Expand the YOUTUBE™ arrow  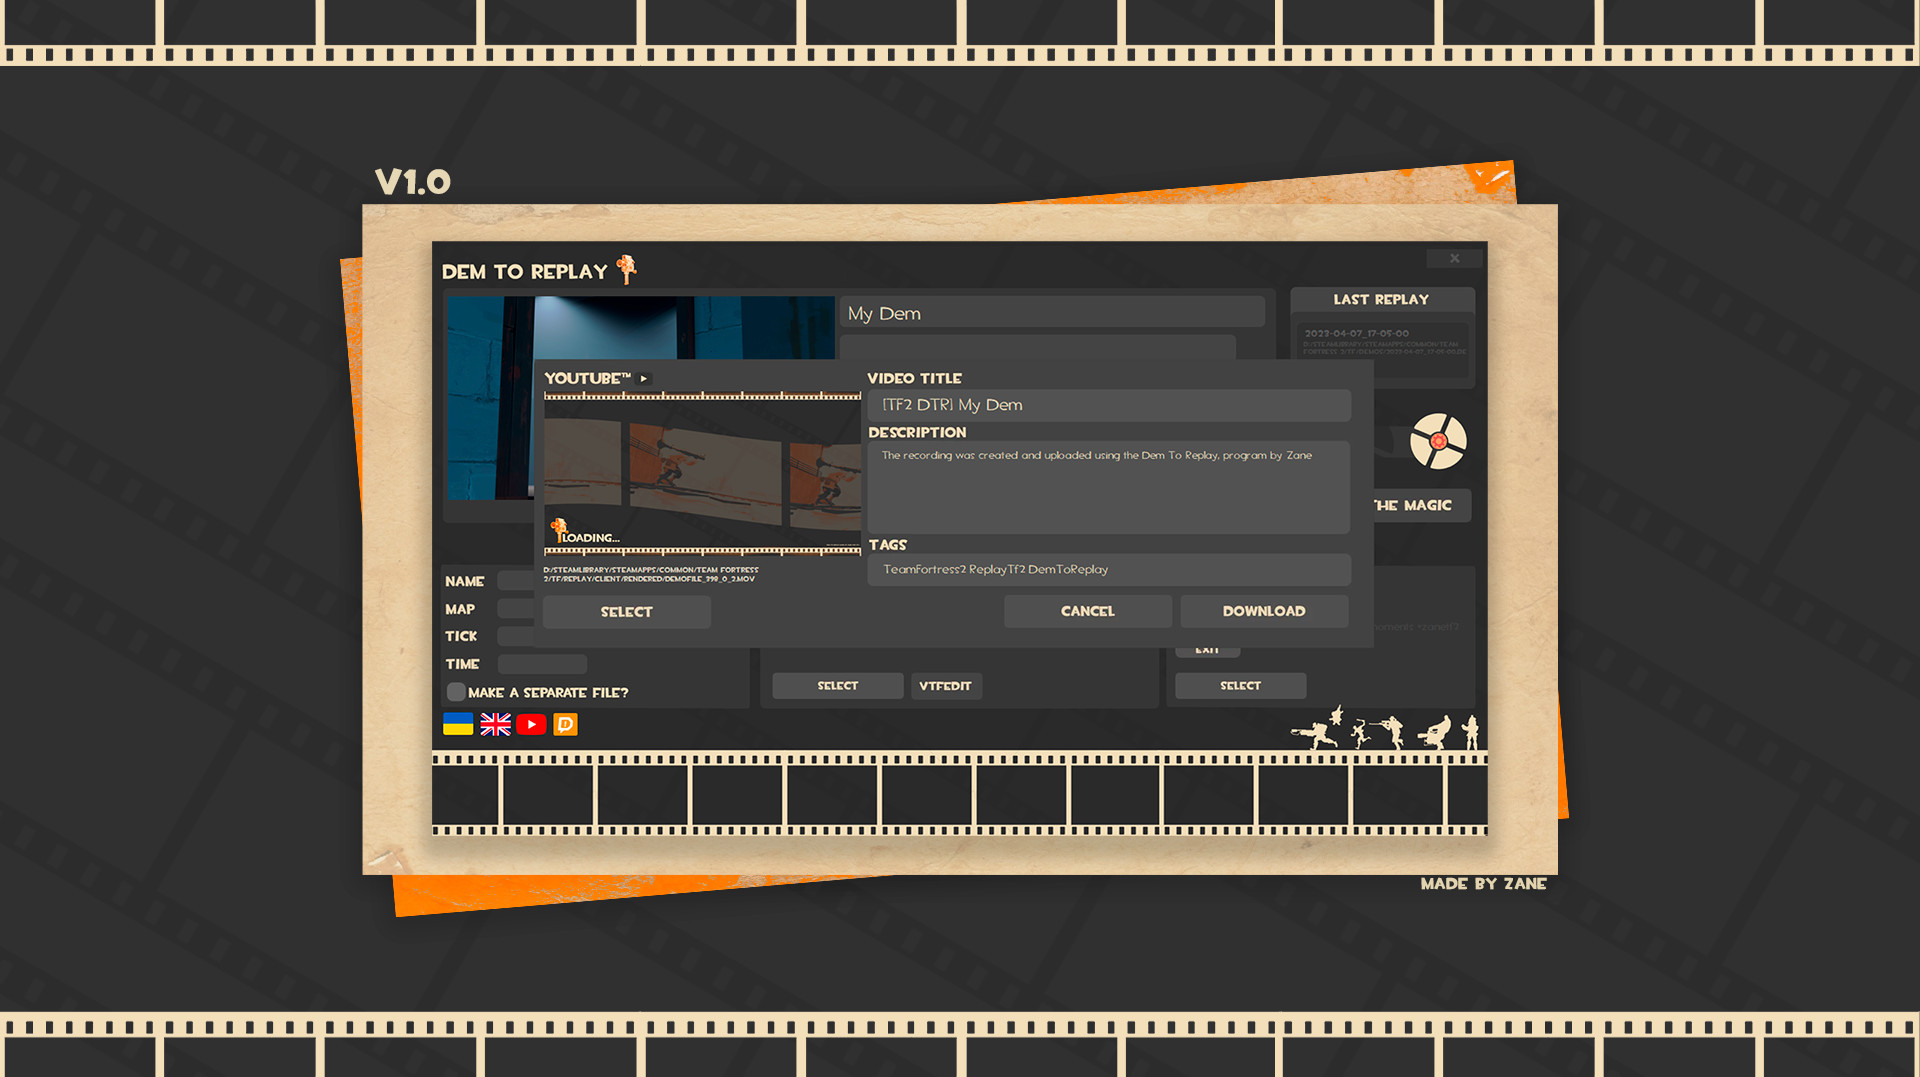[x=646, y=379]
